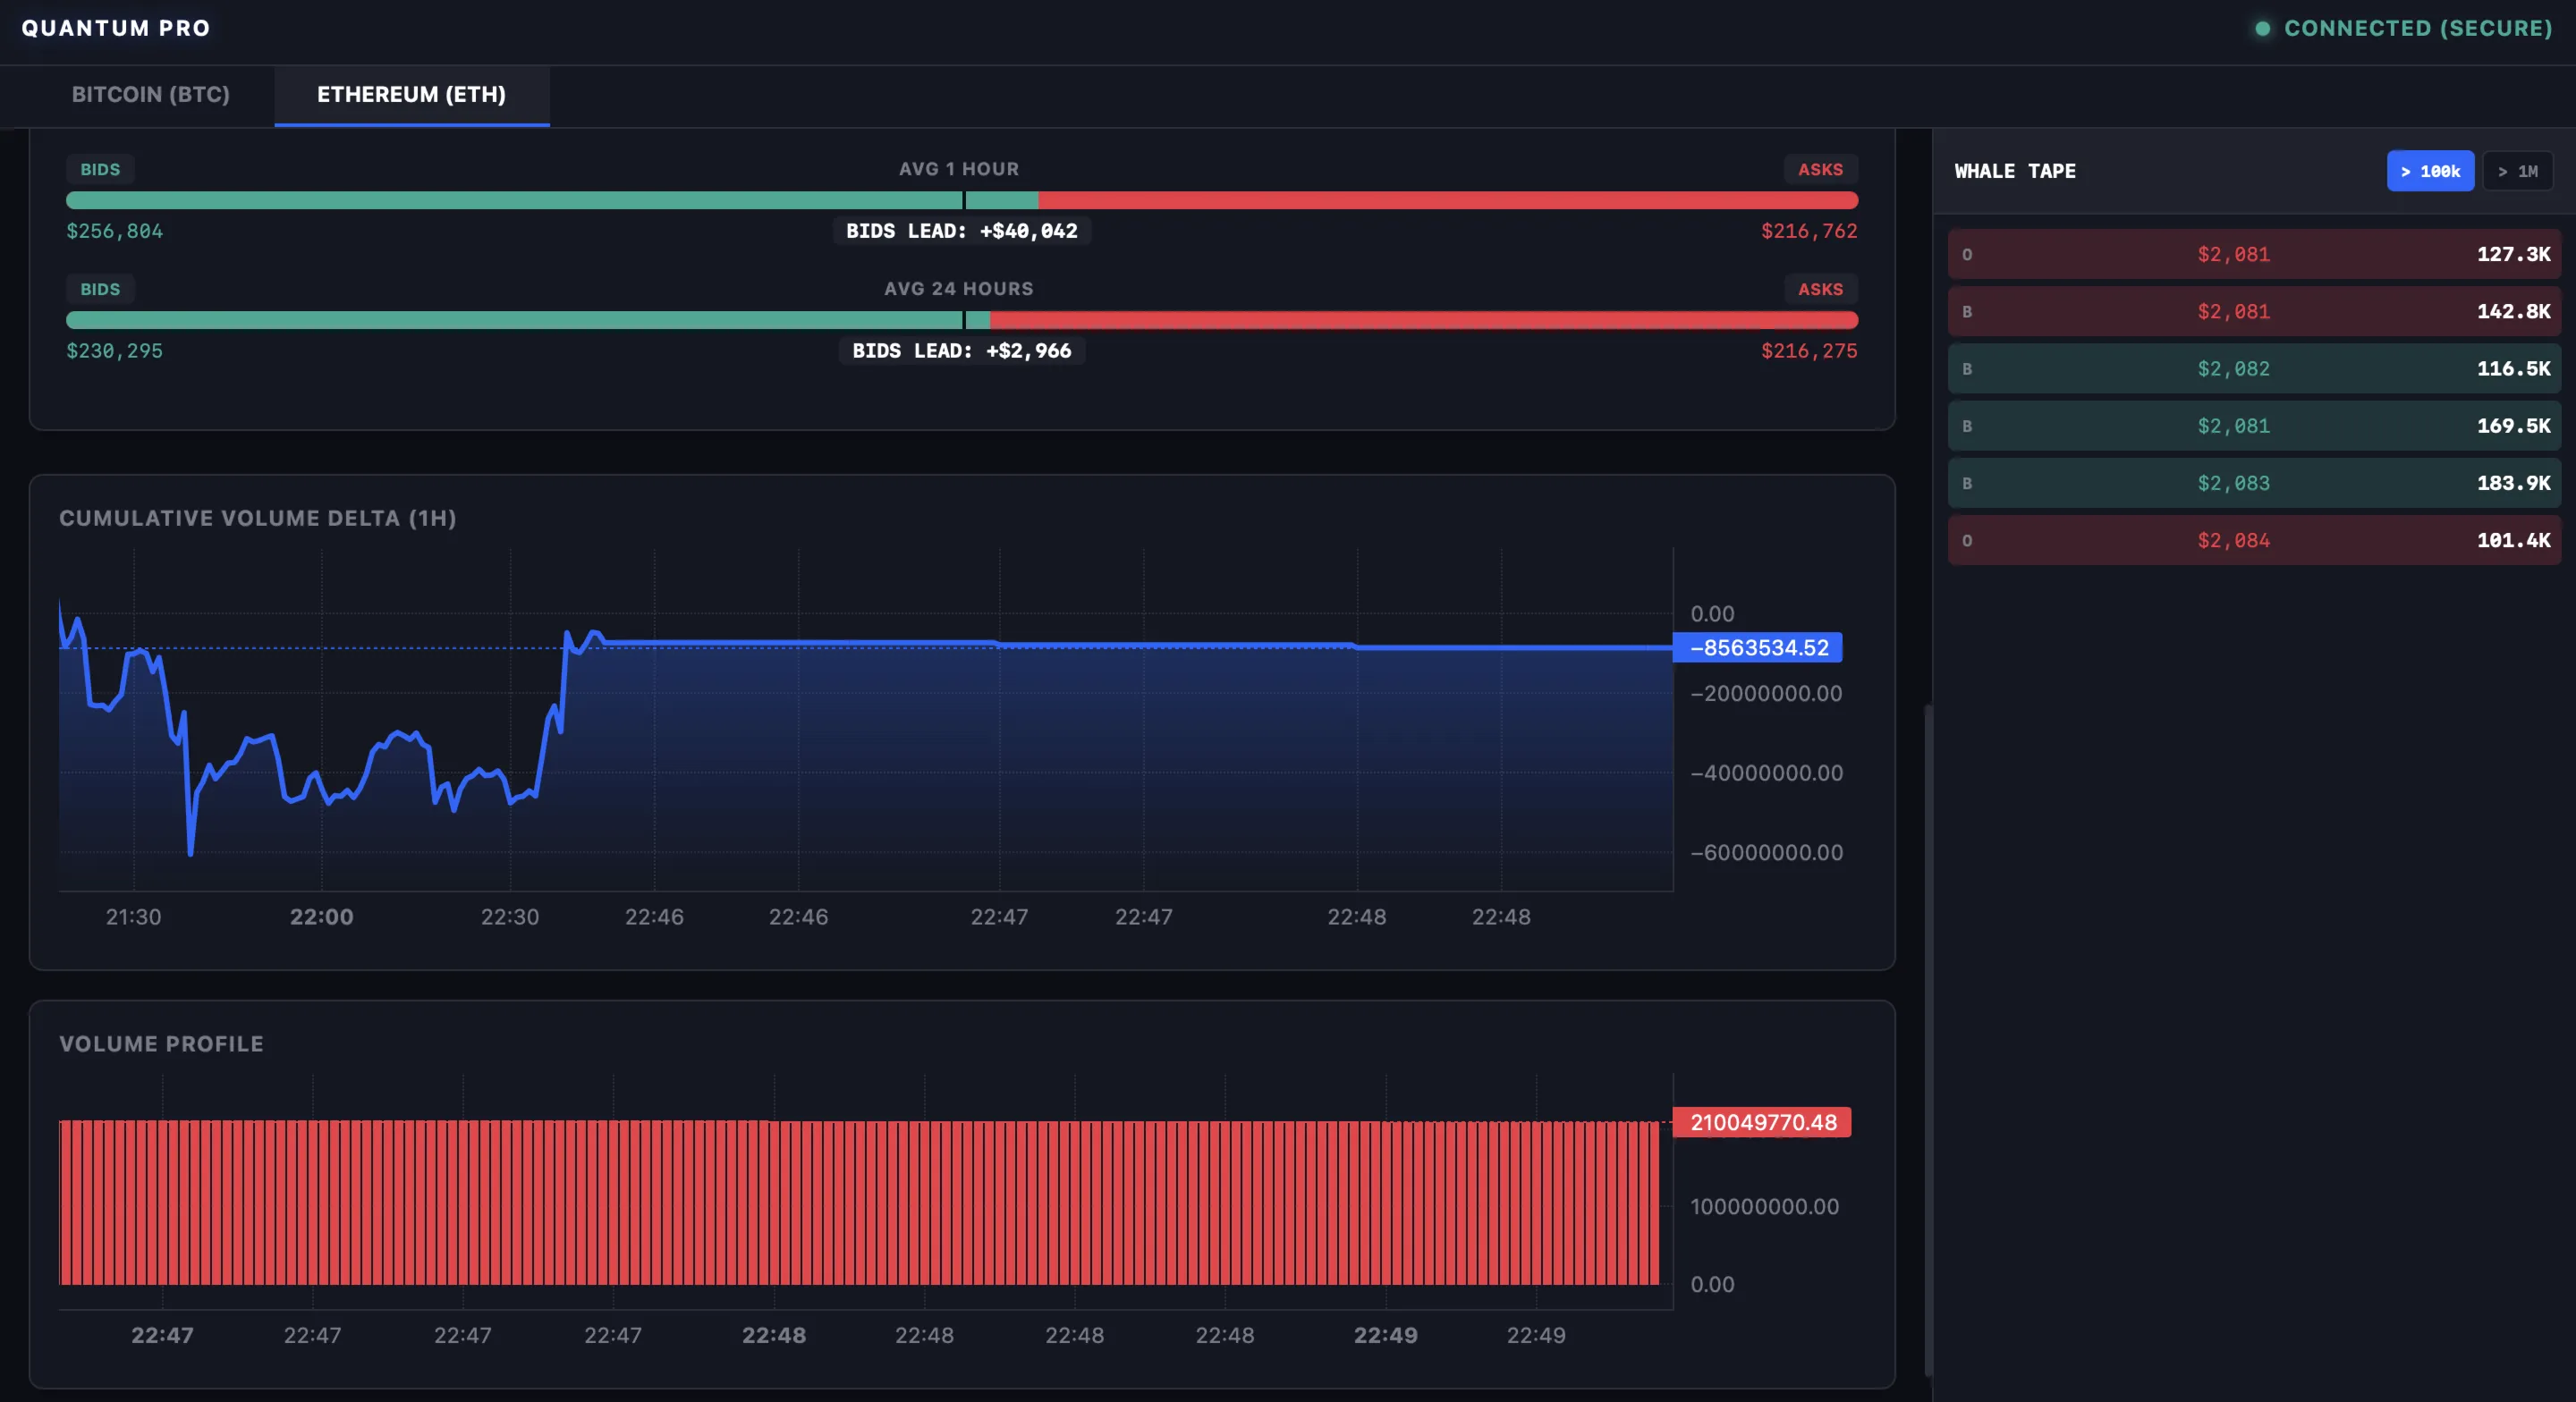Select the Ethereum (ETH) tab
The width and height of the screenshot is (2576, 1402).
pyautogui.click(x=411, y=95)
